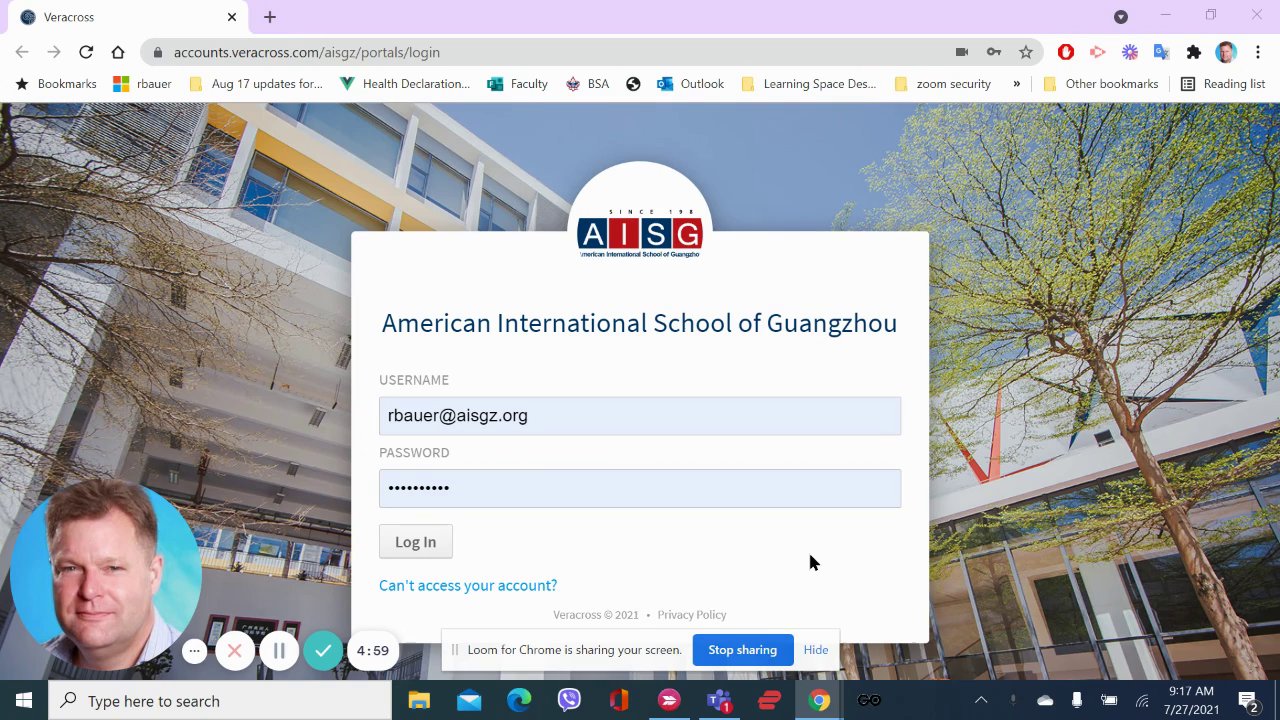Viewport: 1280px width, 720px height.
Task: Open zoom security bookmark folder
Action: 942,84
